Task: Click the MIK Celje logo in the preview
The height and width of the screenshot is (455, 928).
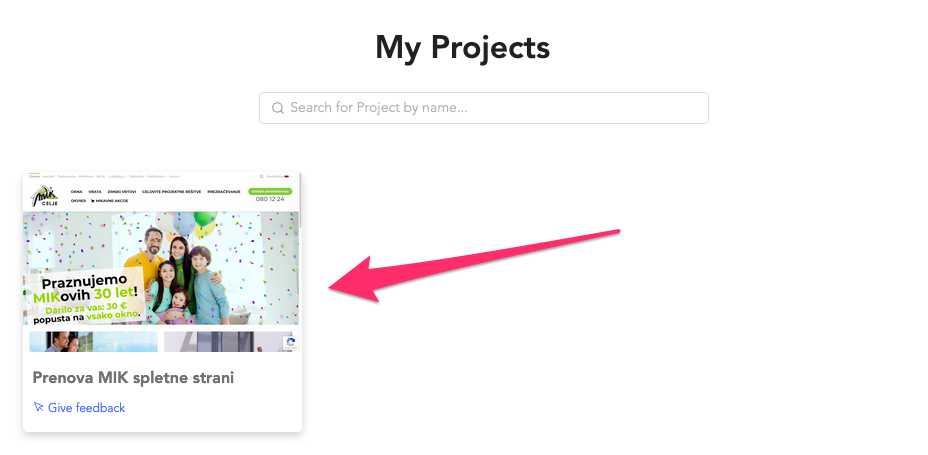Action: [44, 194]
